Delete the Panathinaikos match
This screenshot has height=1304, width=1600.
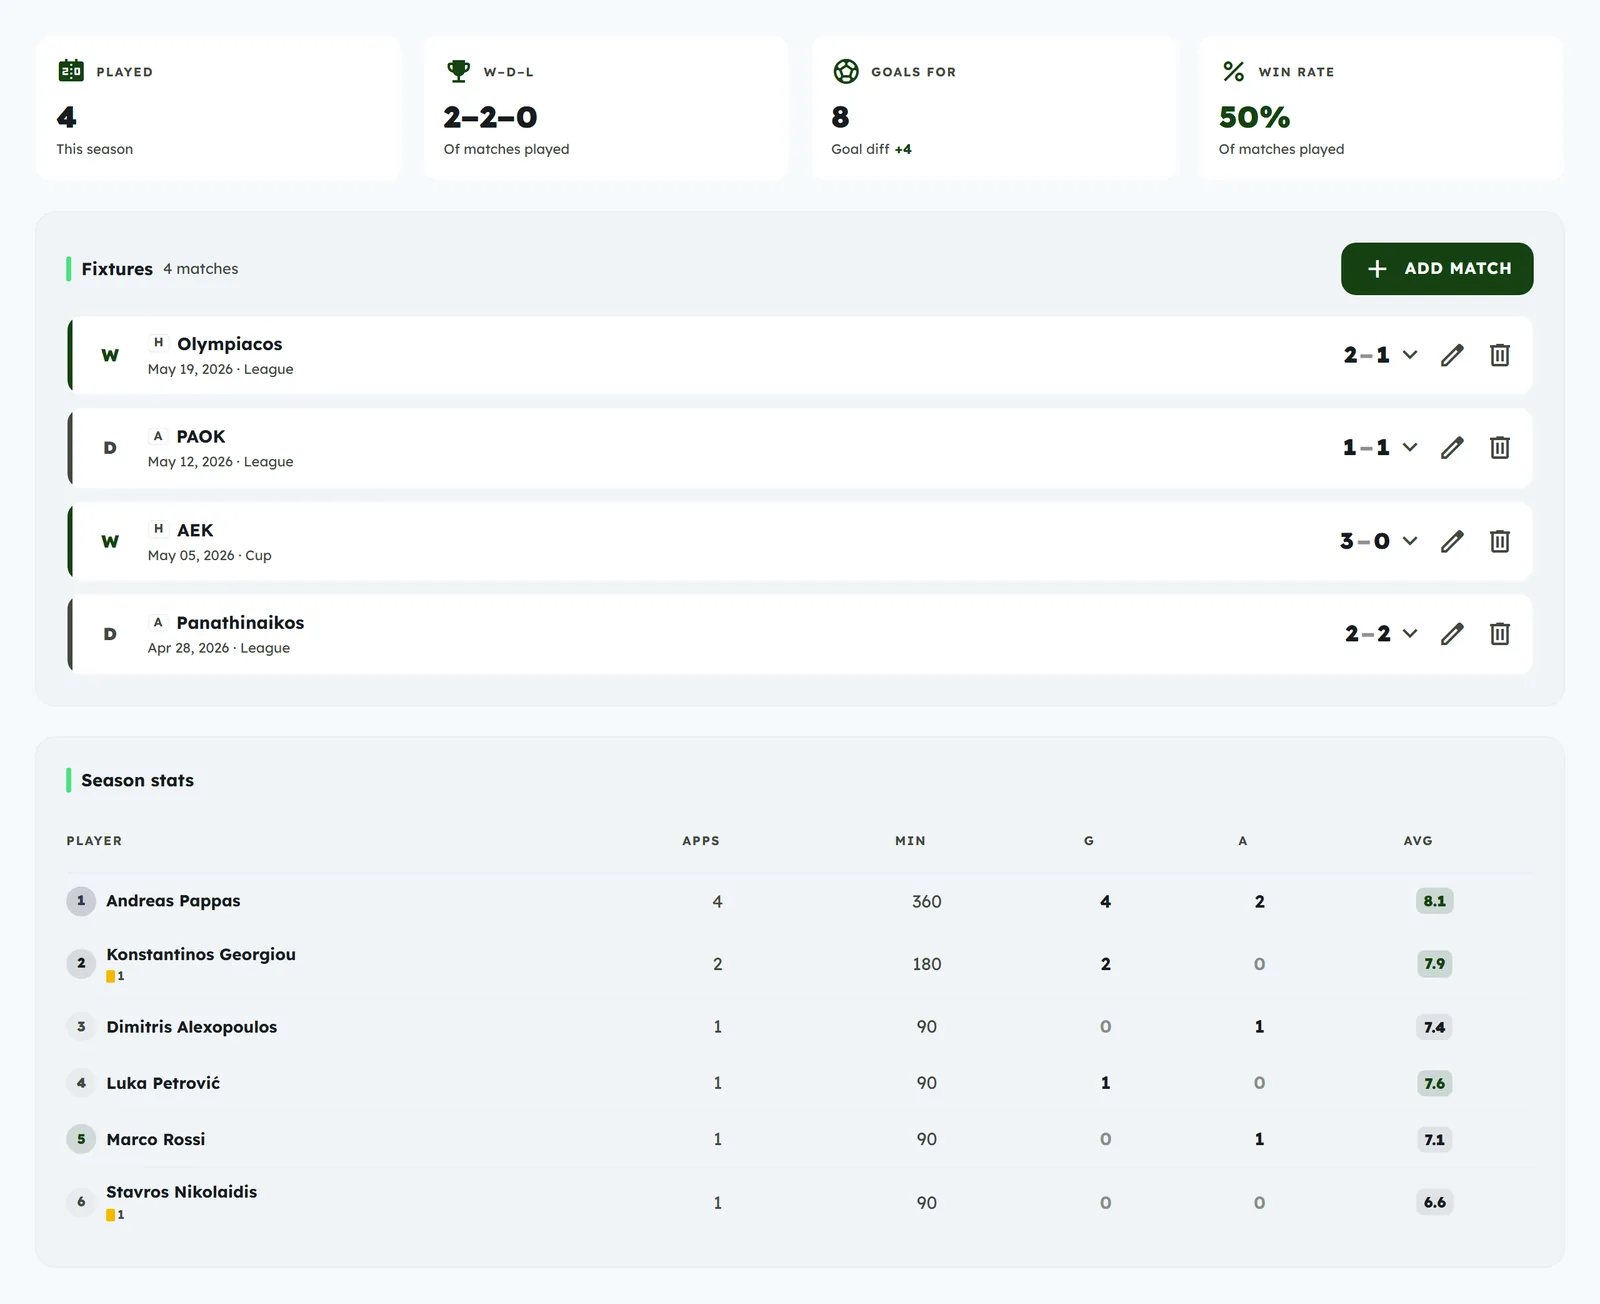tap(1500, 633)
